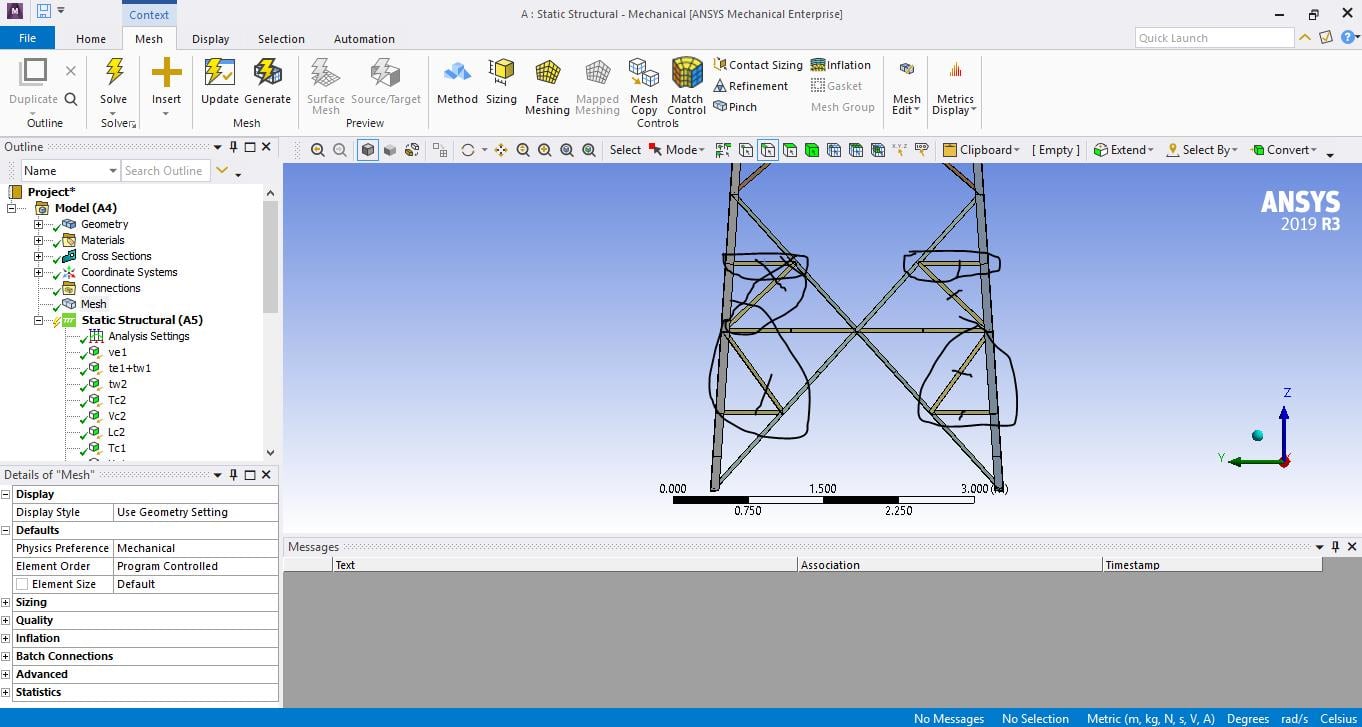
Task: Click Update mesh in the ribbon
Action: pyautogui.click(x=220, y=81)
